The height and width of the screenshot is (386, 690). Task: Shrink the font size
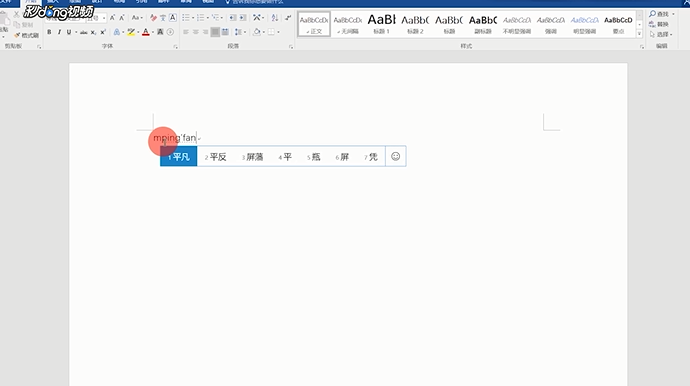point(122,18)
